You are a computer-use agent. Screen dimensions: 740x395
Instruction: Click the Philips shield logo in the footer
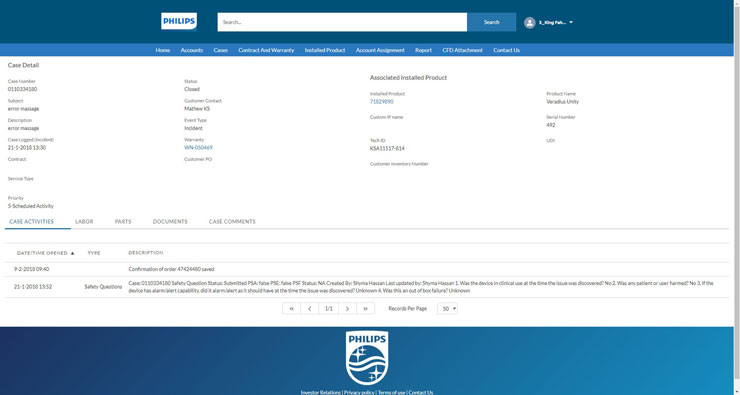pos(367,358)
